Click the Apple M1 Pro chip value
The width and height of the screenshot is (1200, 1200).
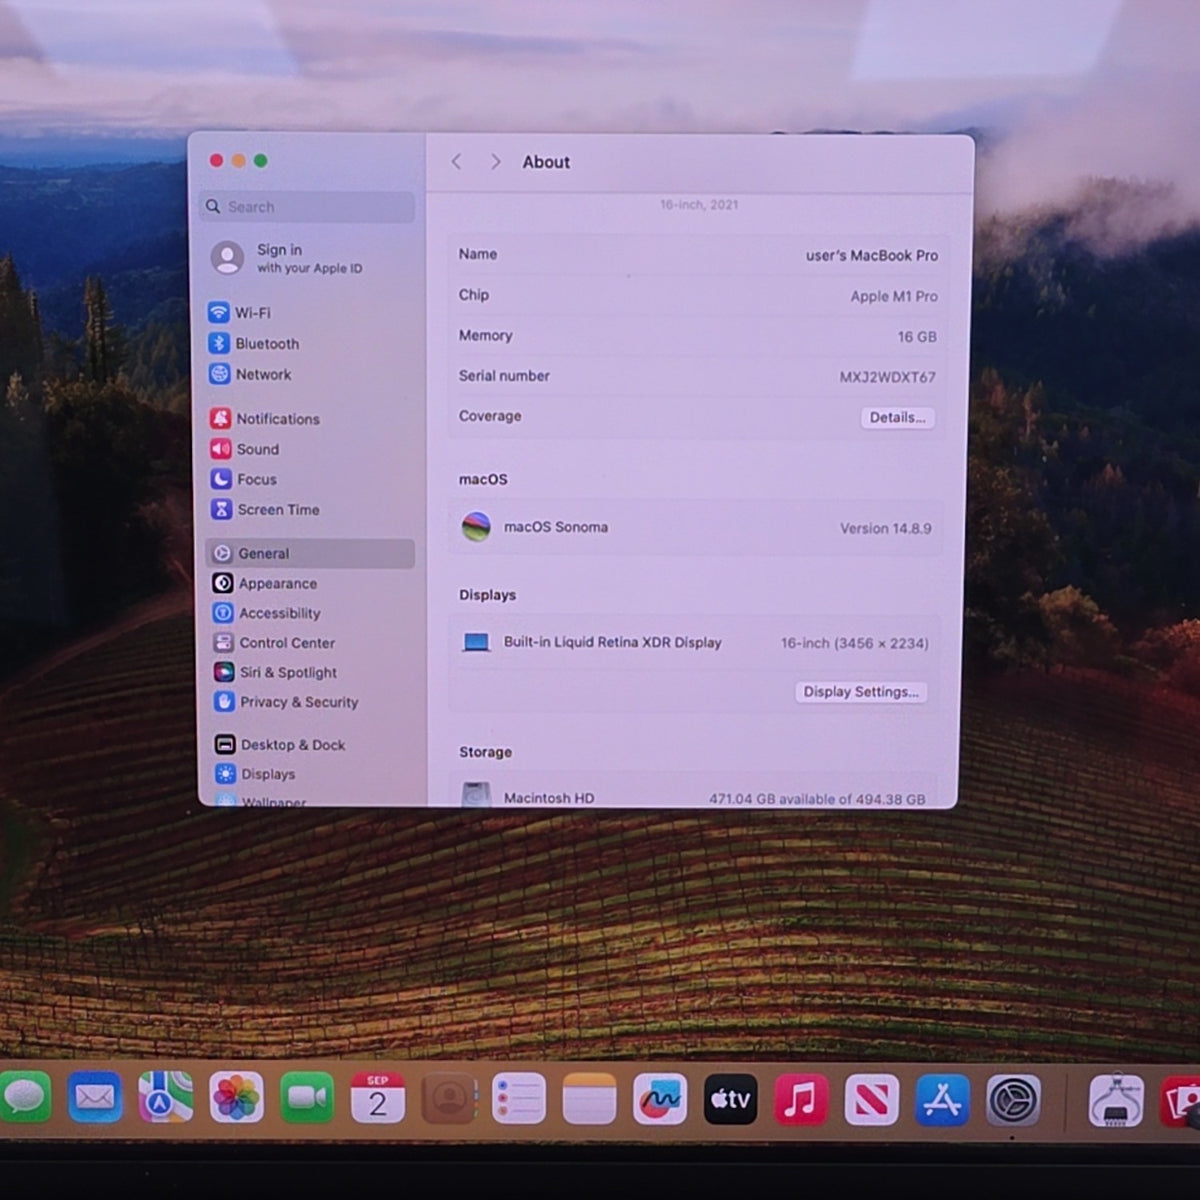click(894, 296)
